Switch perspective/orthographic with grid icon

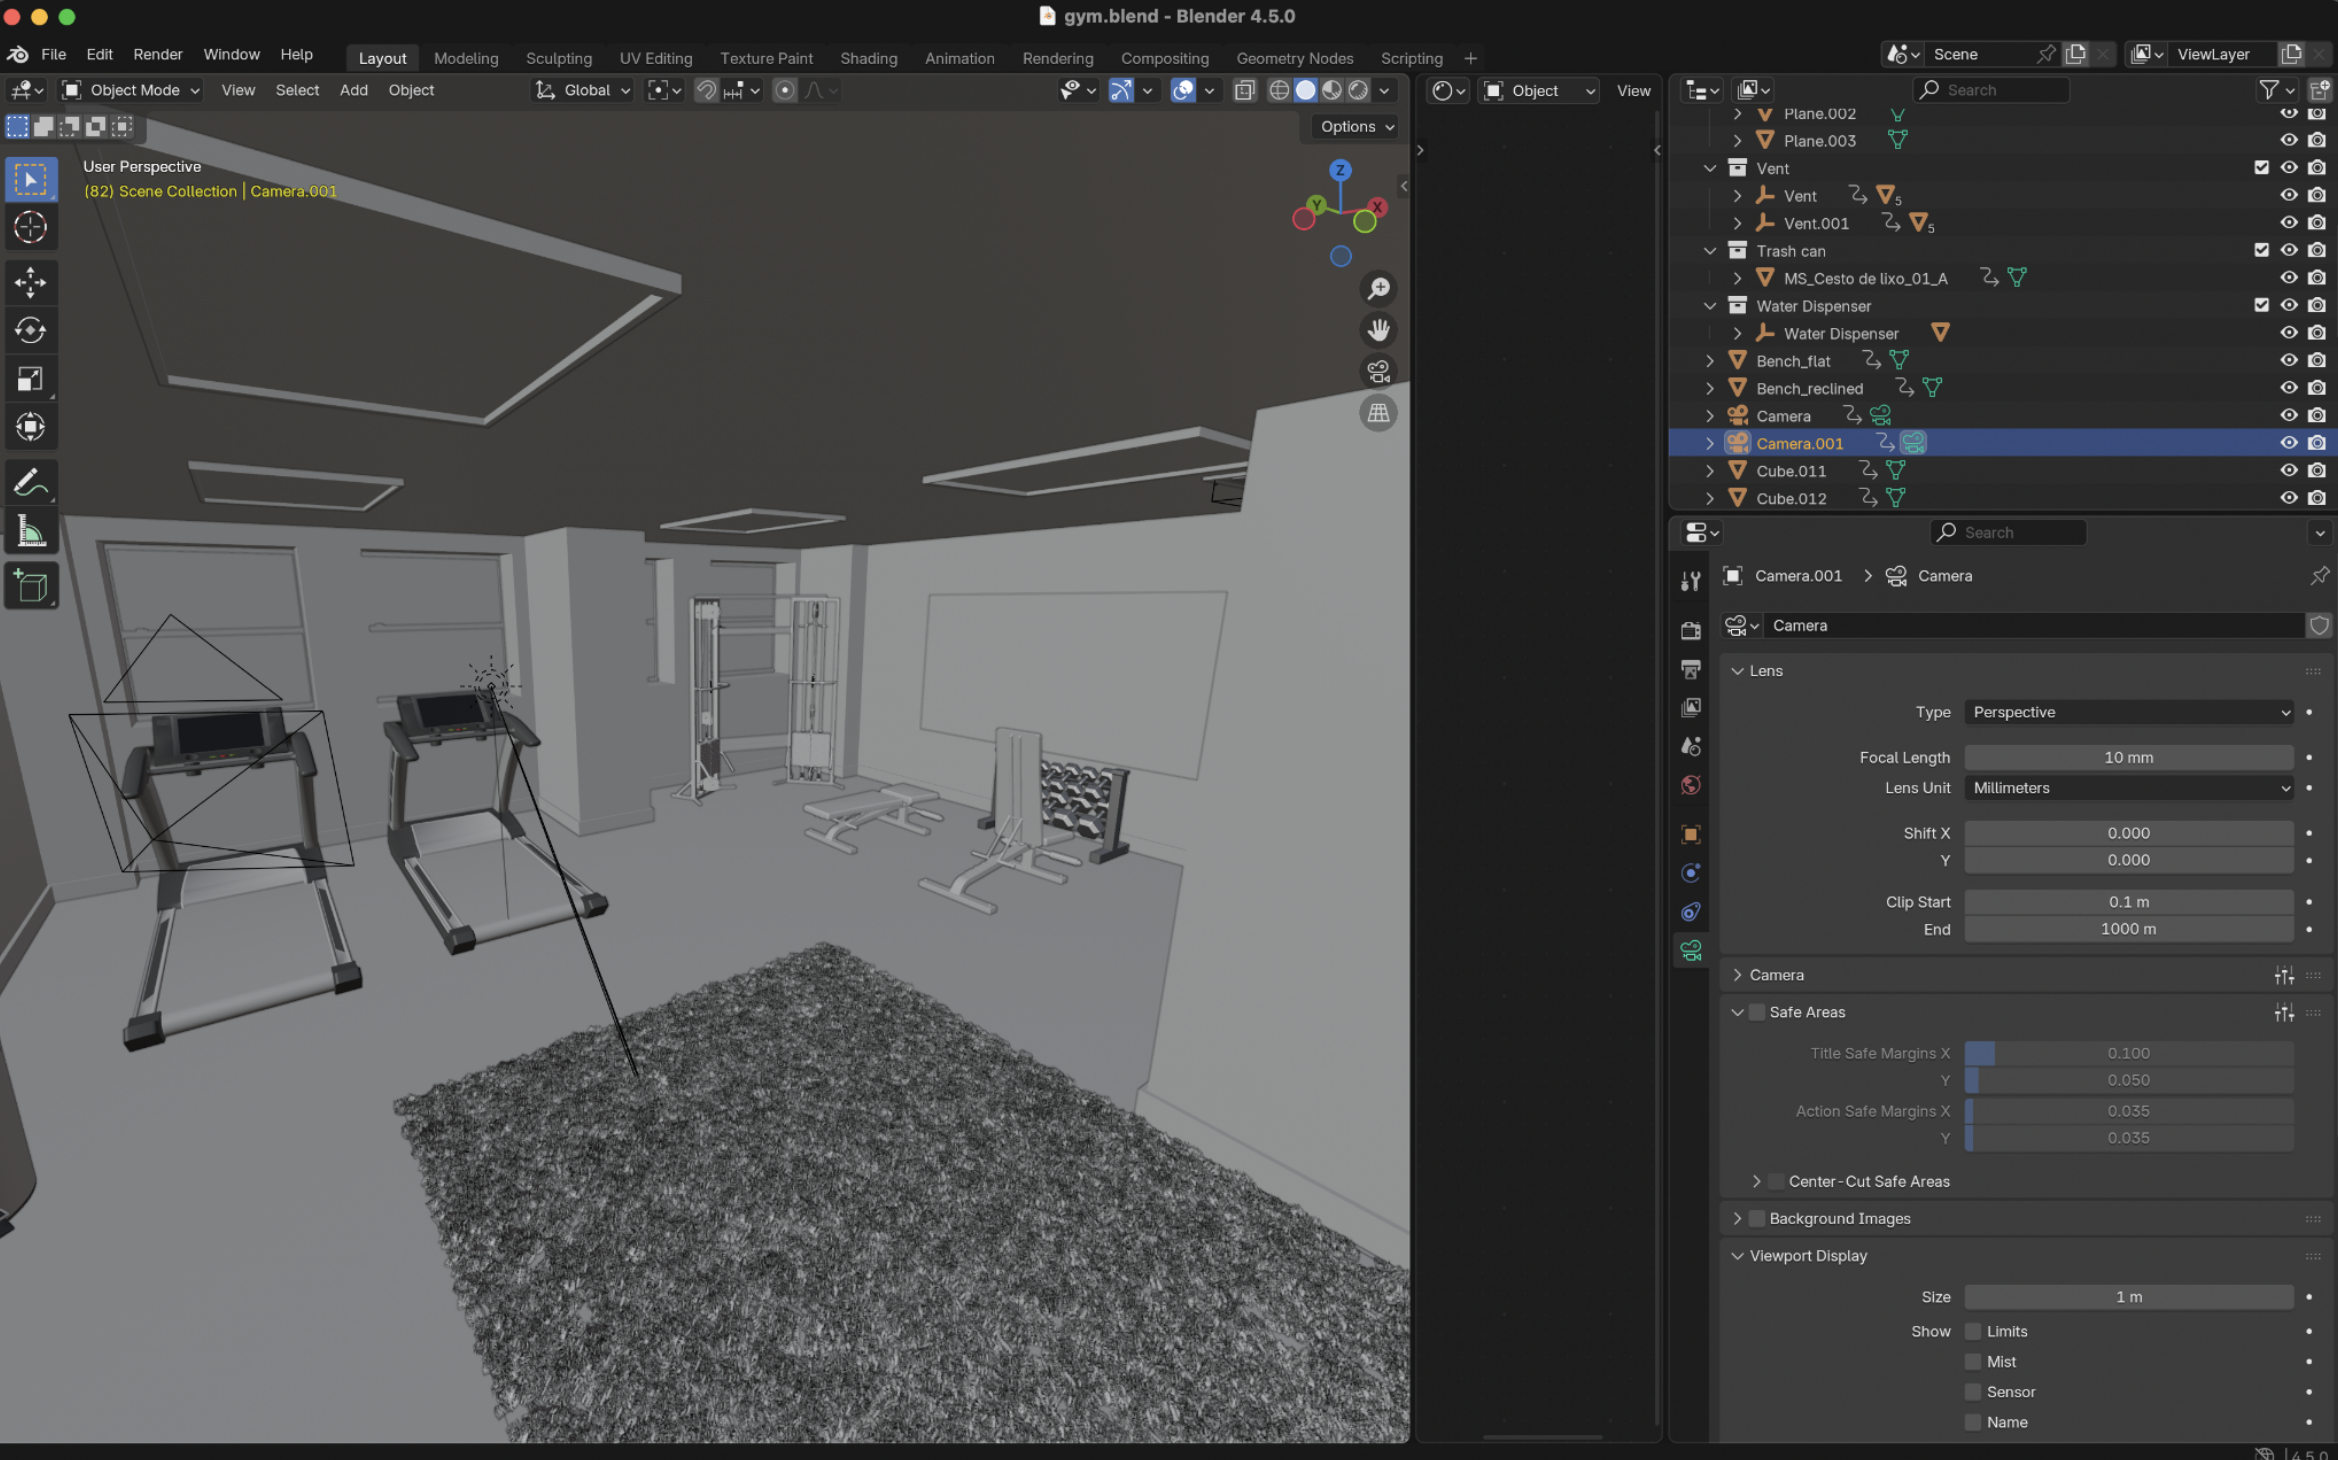coord(1379,413)
